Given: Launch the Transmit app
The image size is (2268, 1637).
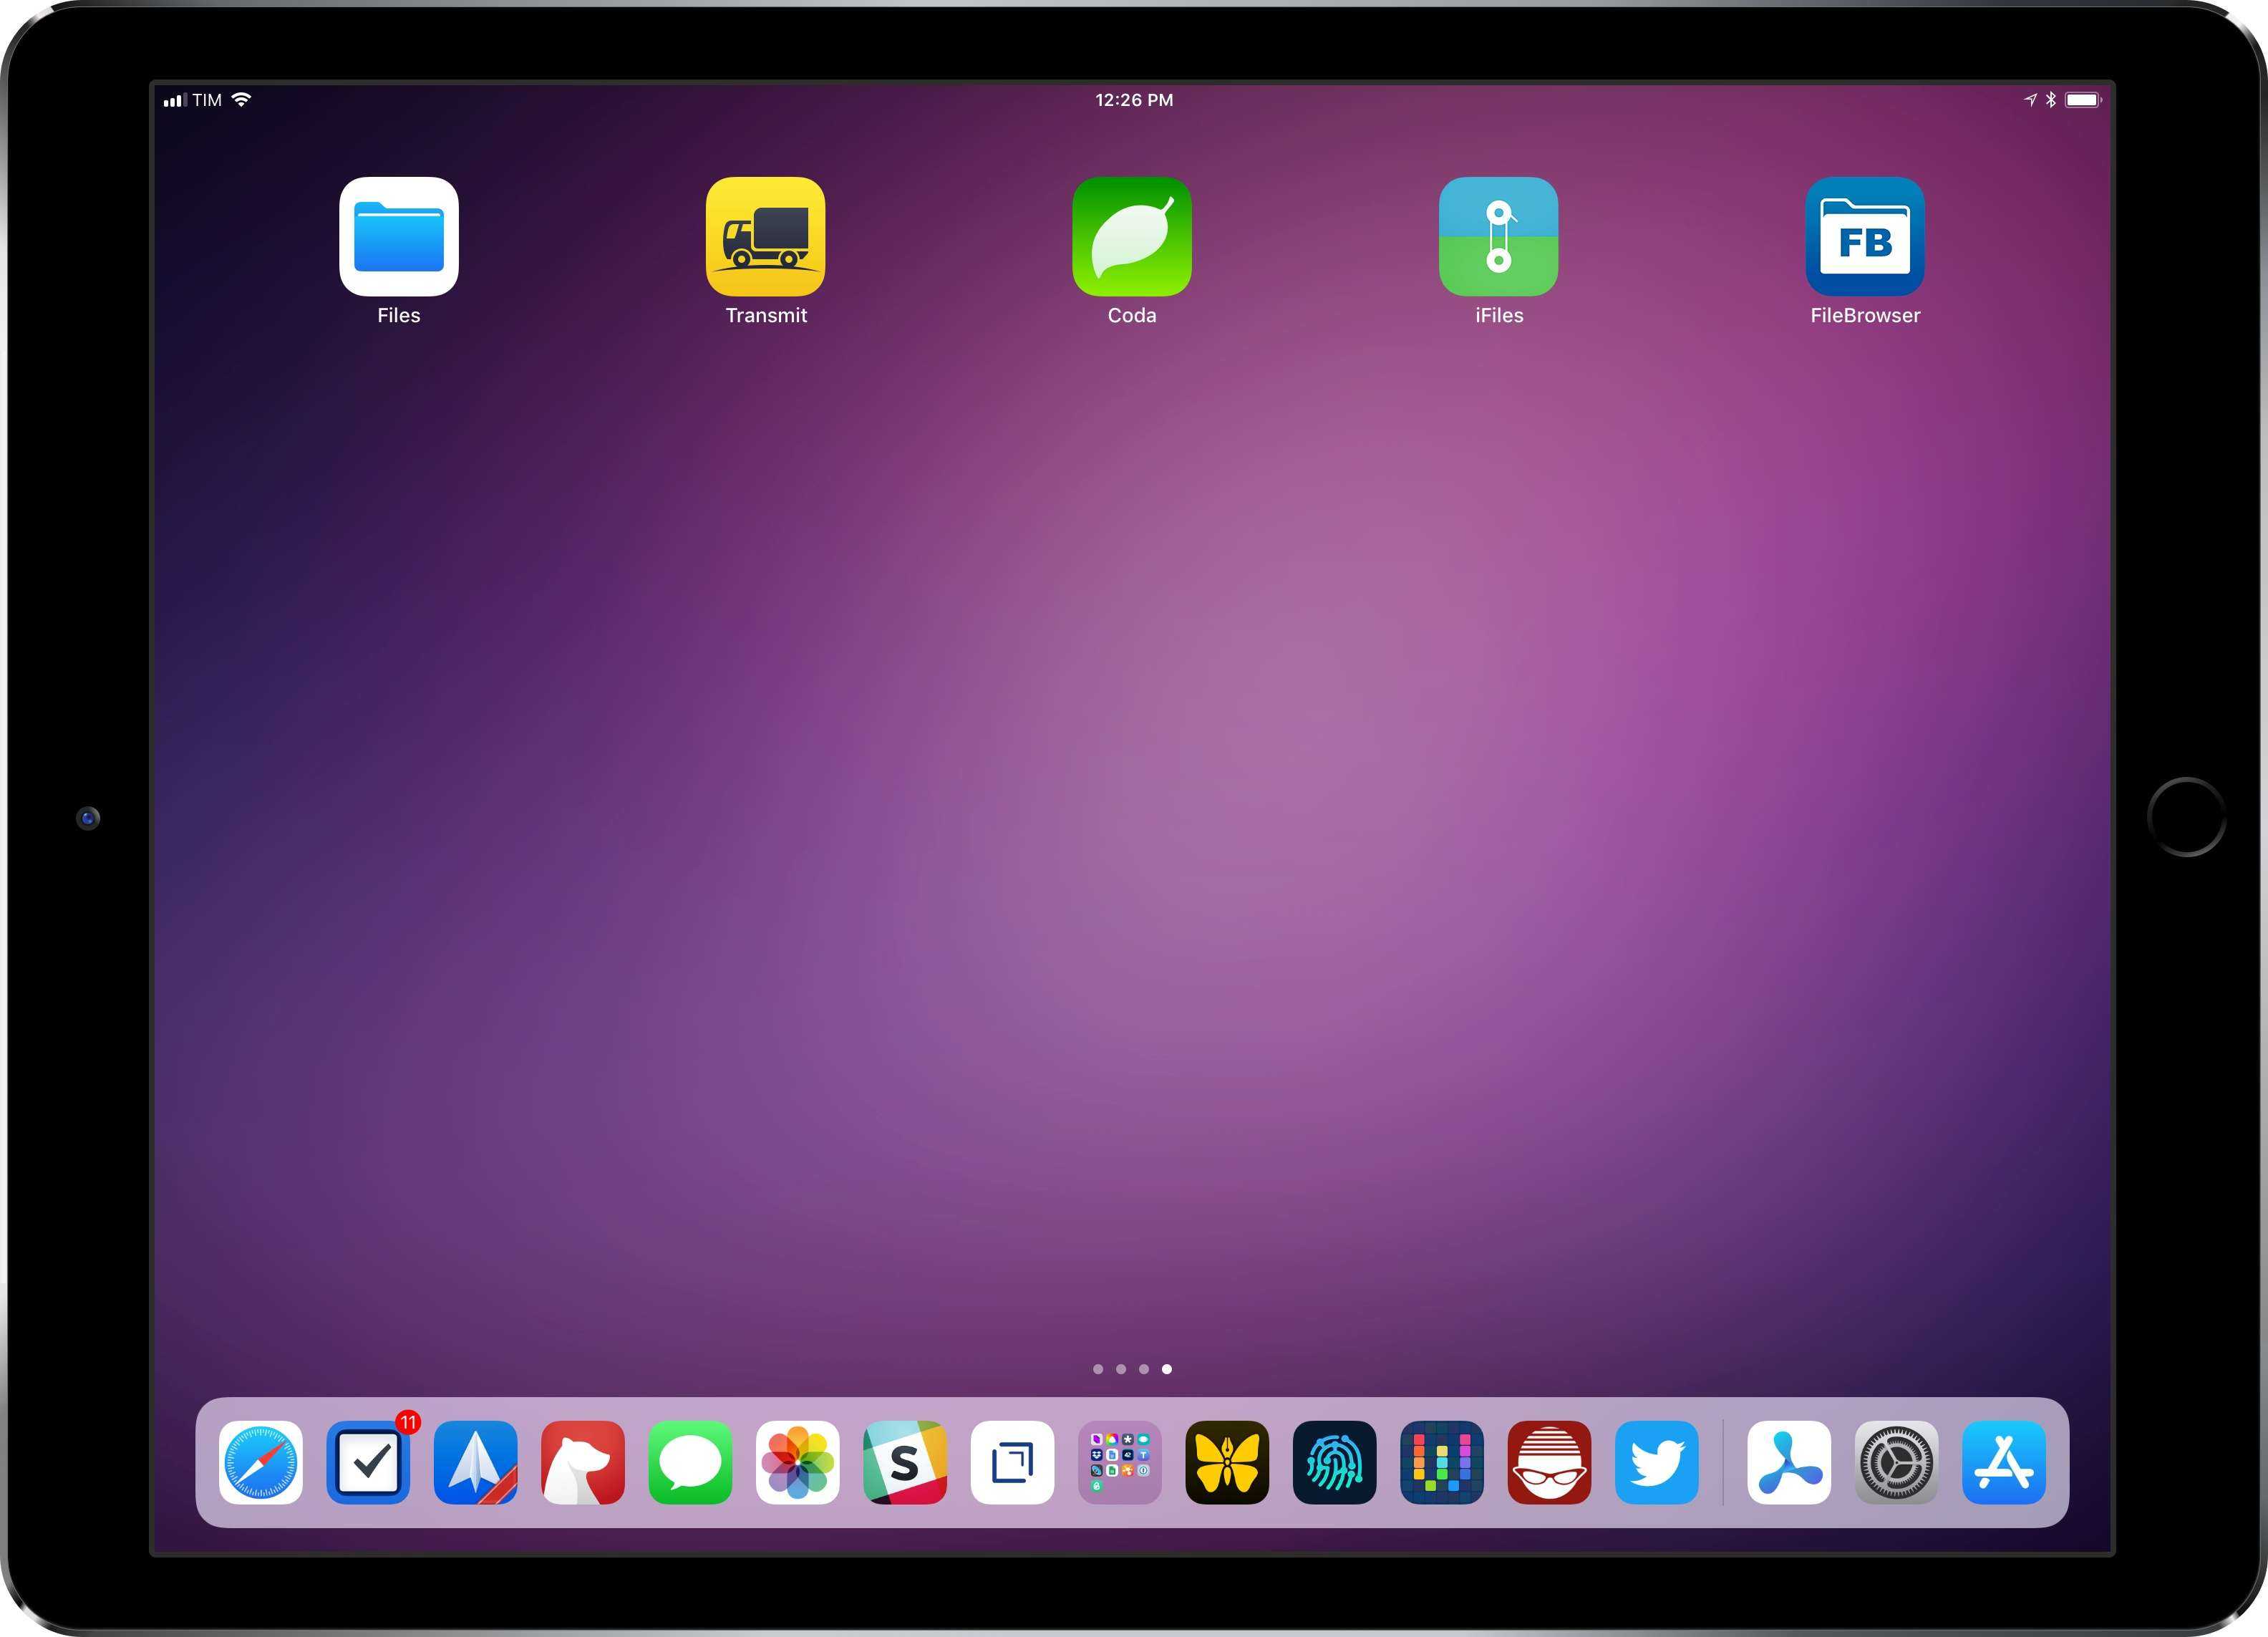Looking at the screenshot, I should [x=765, y=237].
